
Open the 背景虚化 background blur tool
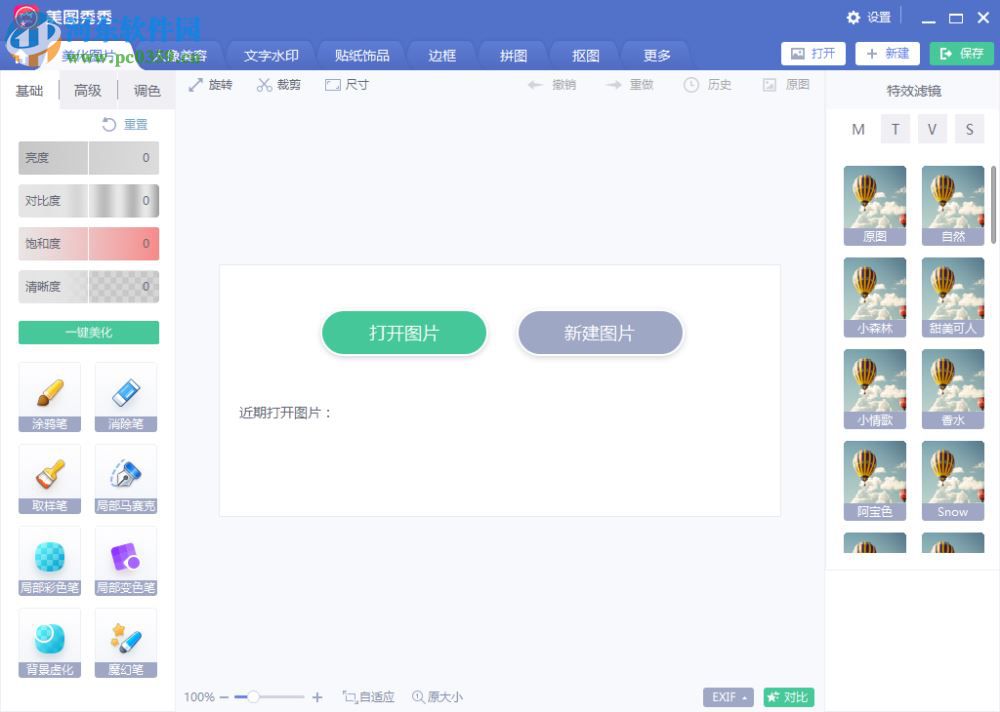[x=49, y=644]
